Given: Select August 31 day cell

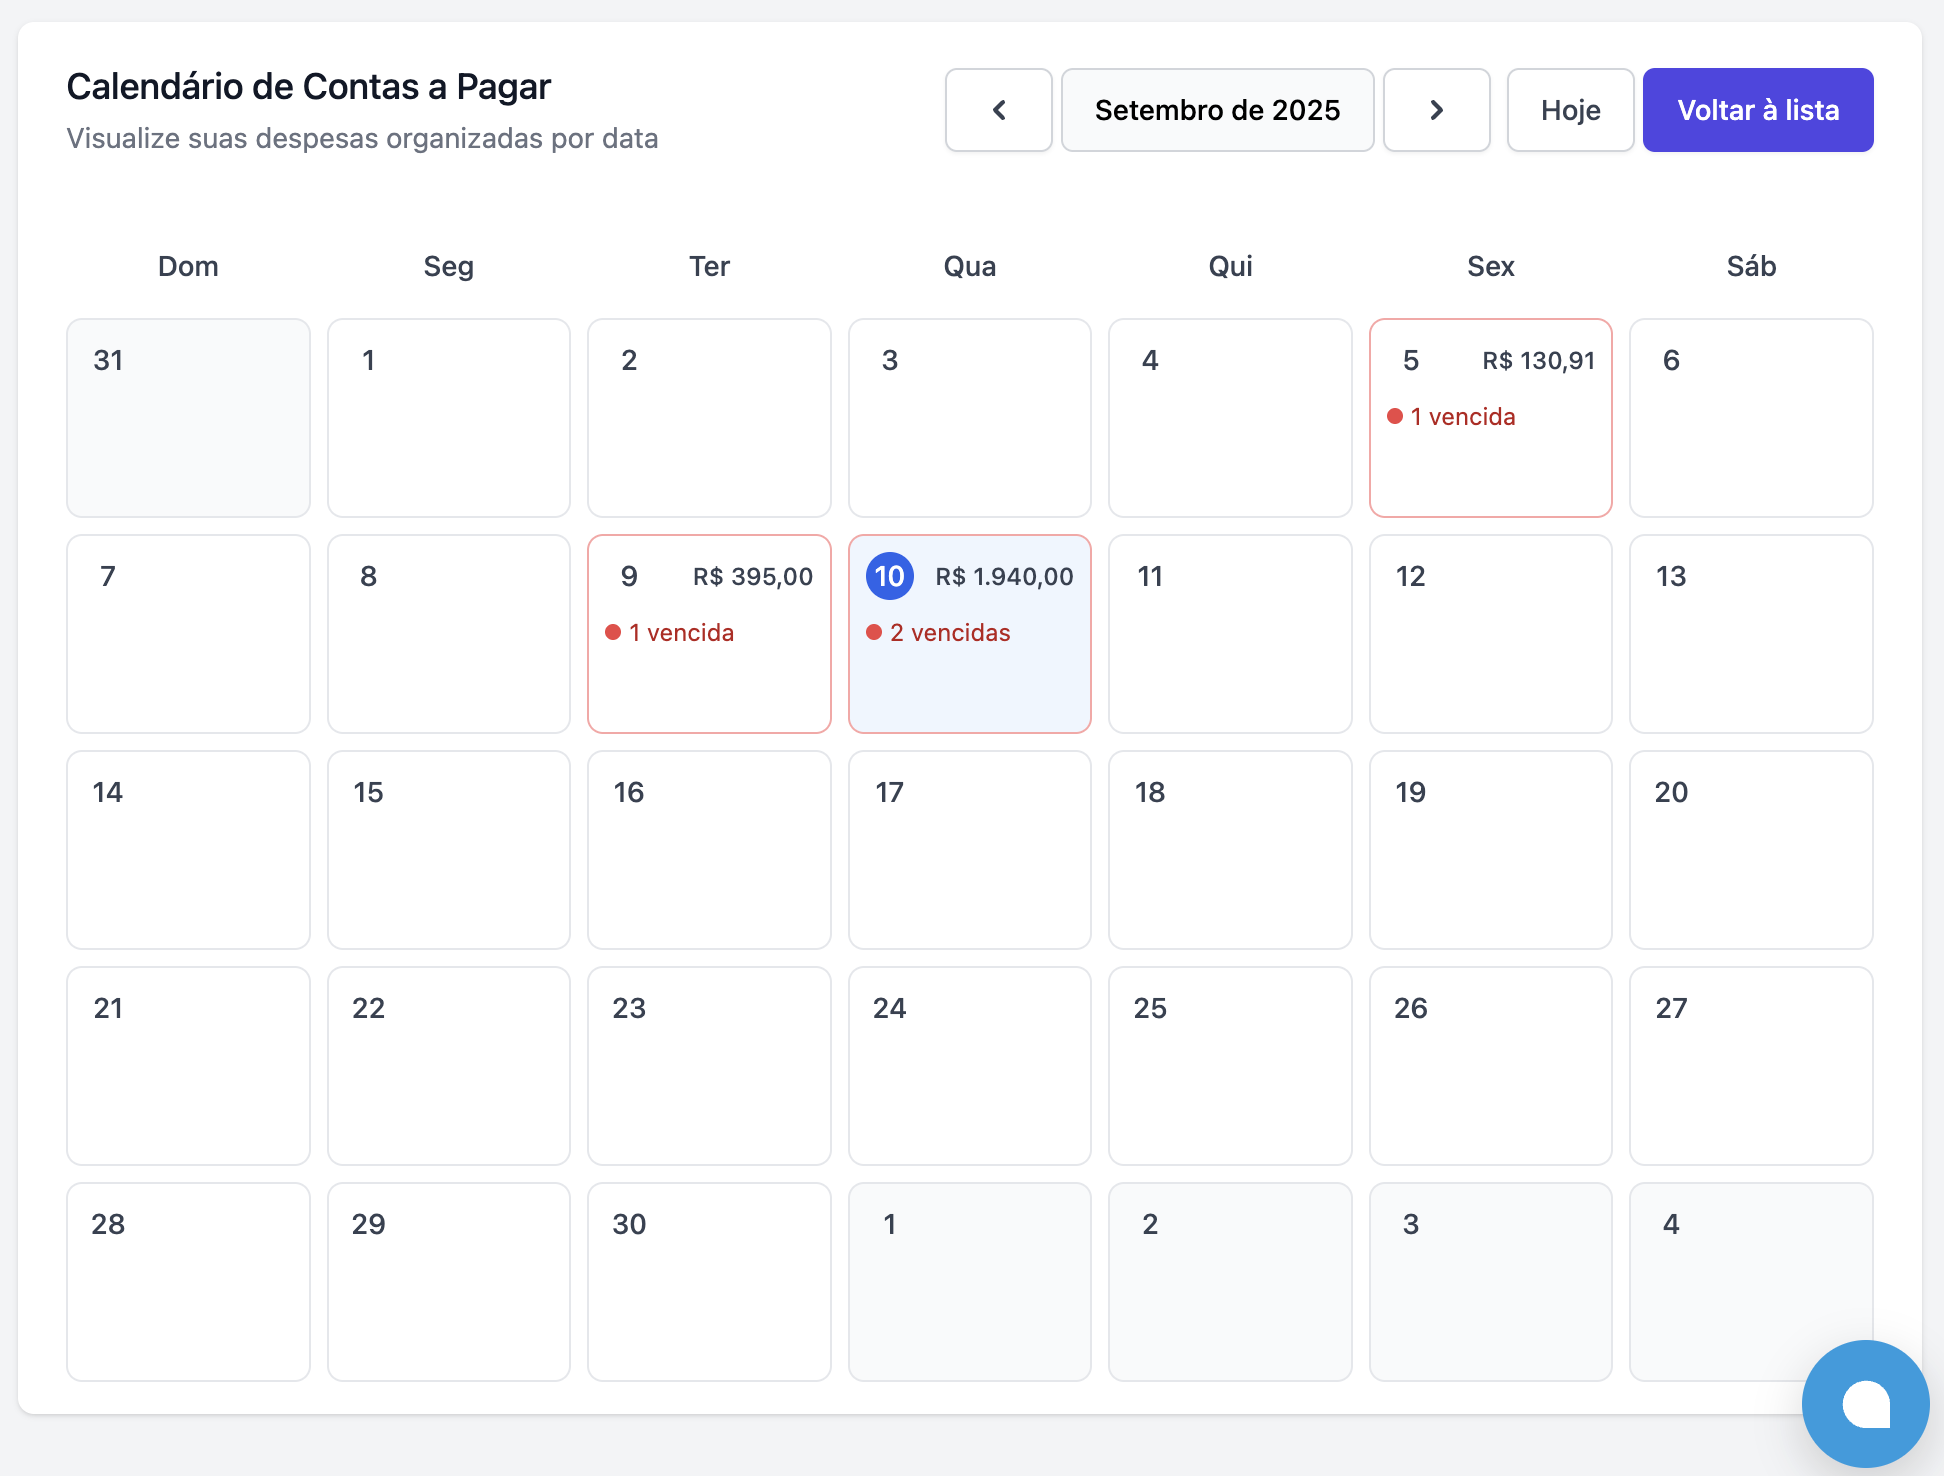Looking at the screenshot, I should 188,417.
